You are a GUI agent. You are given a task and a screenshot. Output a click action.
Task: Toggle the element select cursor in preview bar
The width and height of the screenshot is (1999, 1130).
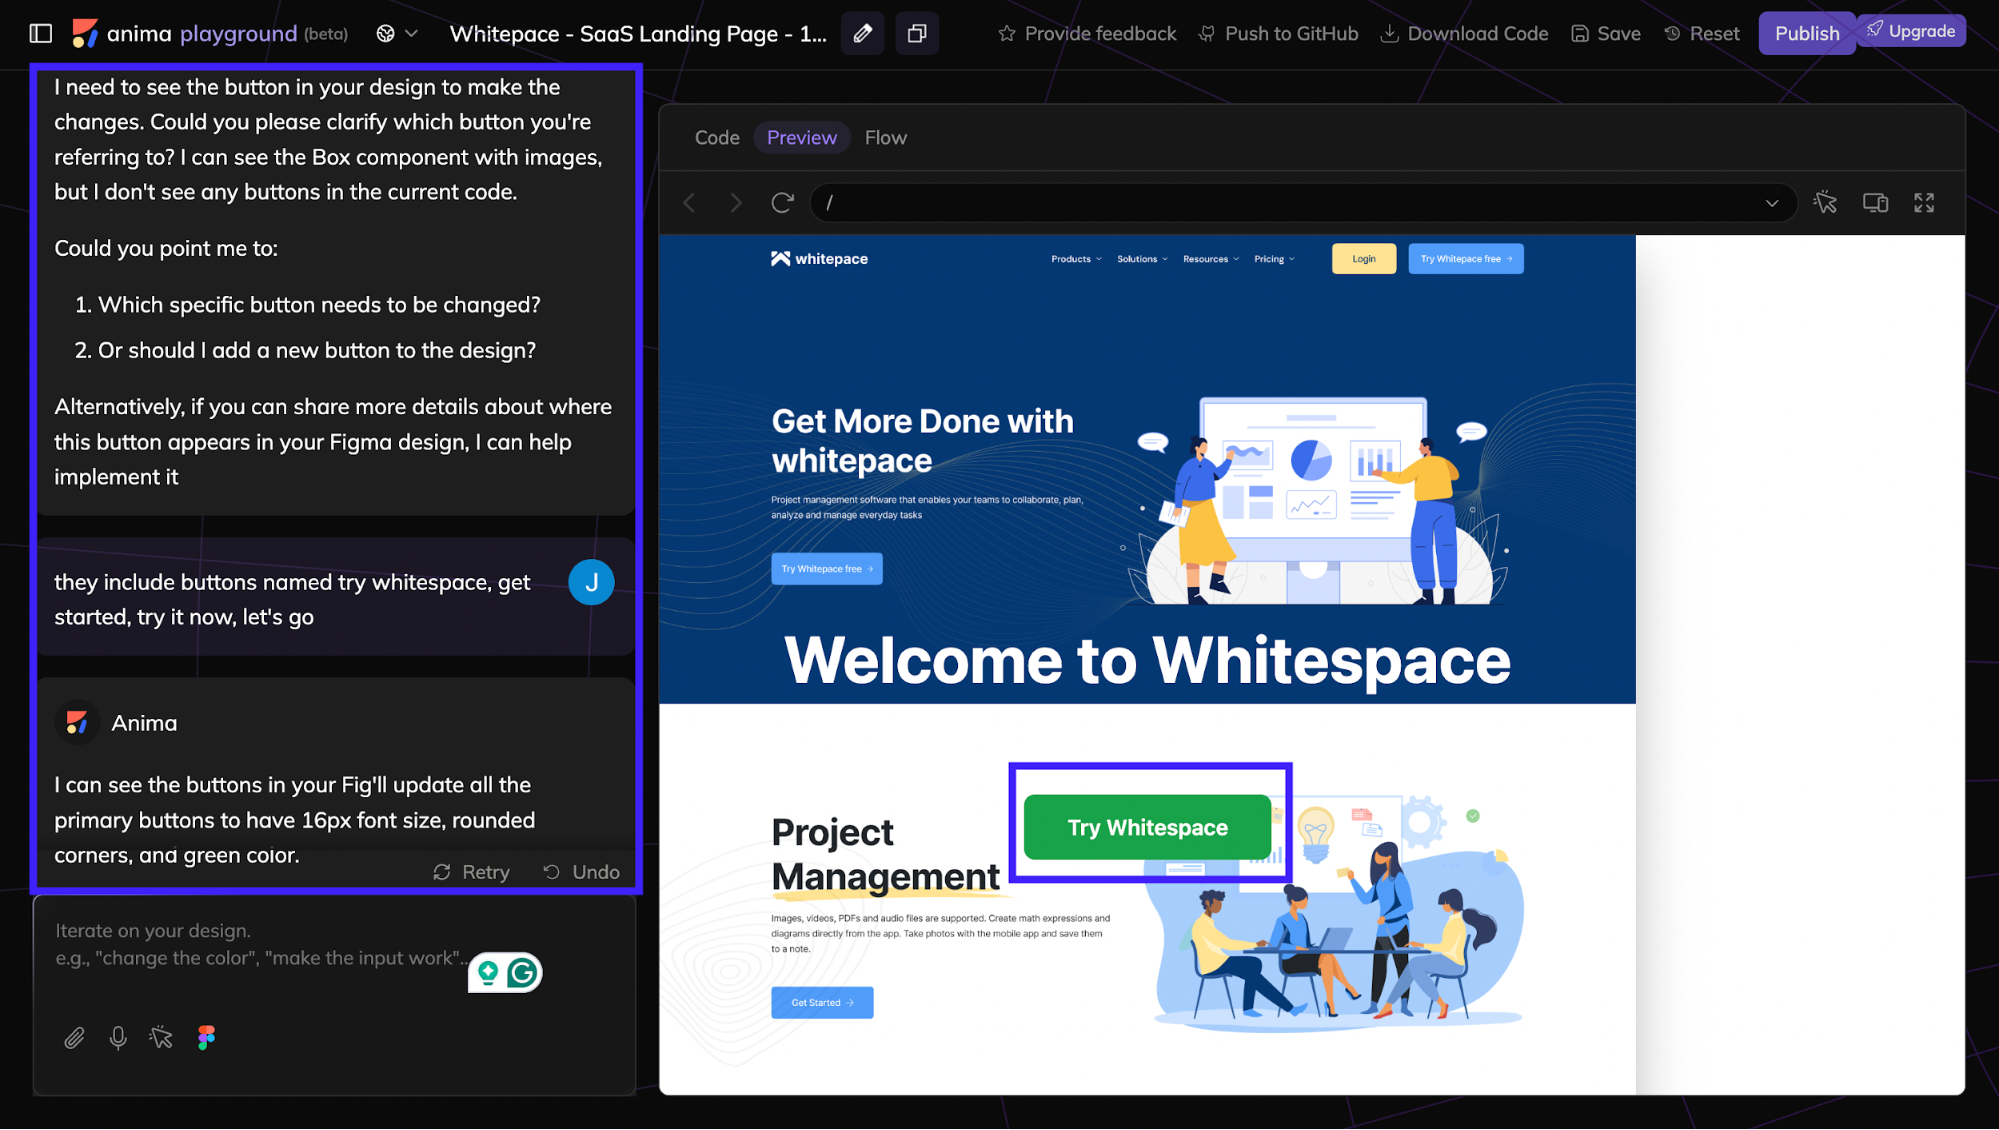[1825, 203]
